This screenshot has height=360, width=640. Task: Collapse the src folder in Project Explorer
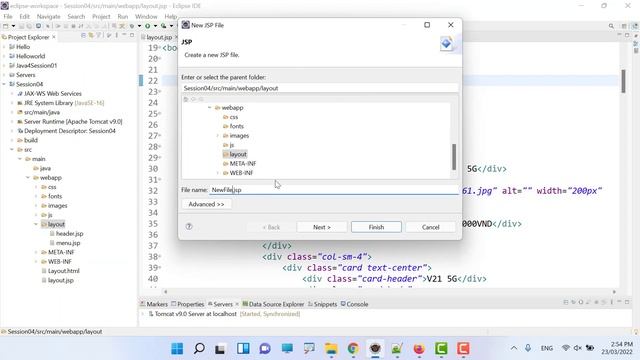coord(12,150)
